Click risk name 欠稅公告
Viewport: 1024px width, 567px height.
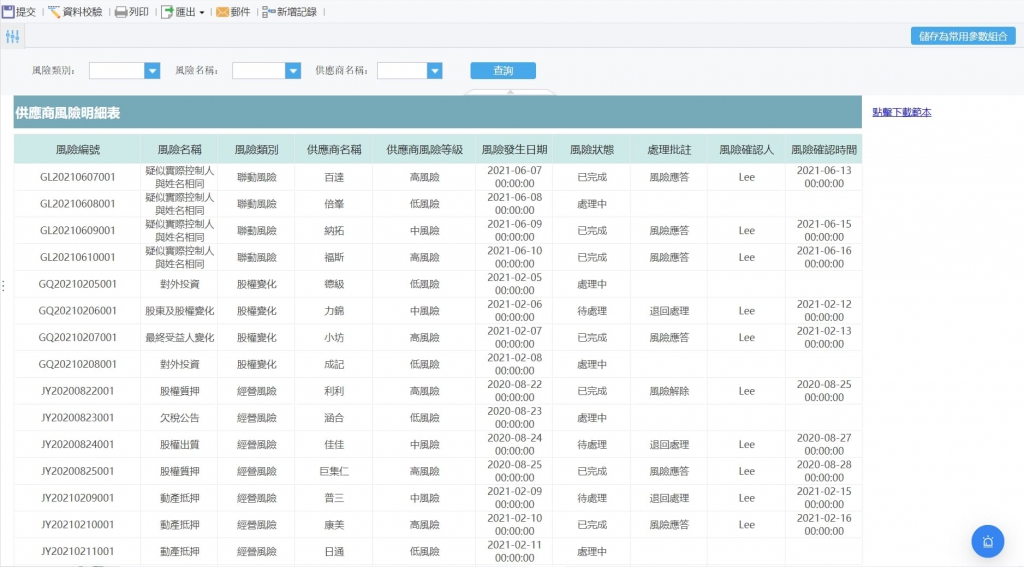tap(179, 418)
